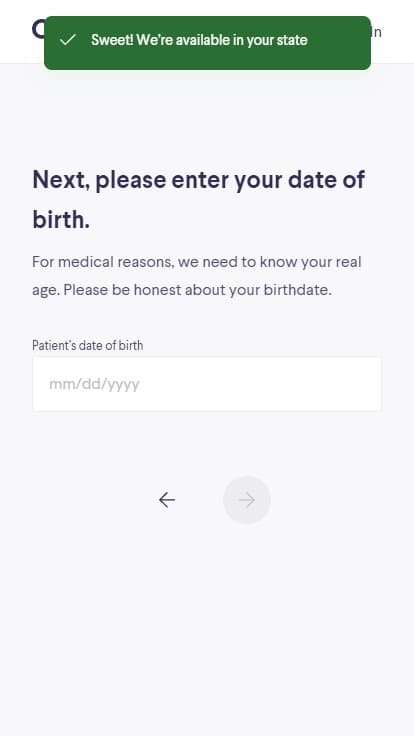Click the 'Patient's date of birth' field label
This screenshot has height=736, width=414.
tap(88, 345)
